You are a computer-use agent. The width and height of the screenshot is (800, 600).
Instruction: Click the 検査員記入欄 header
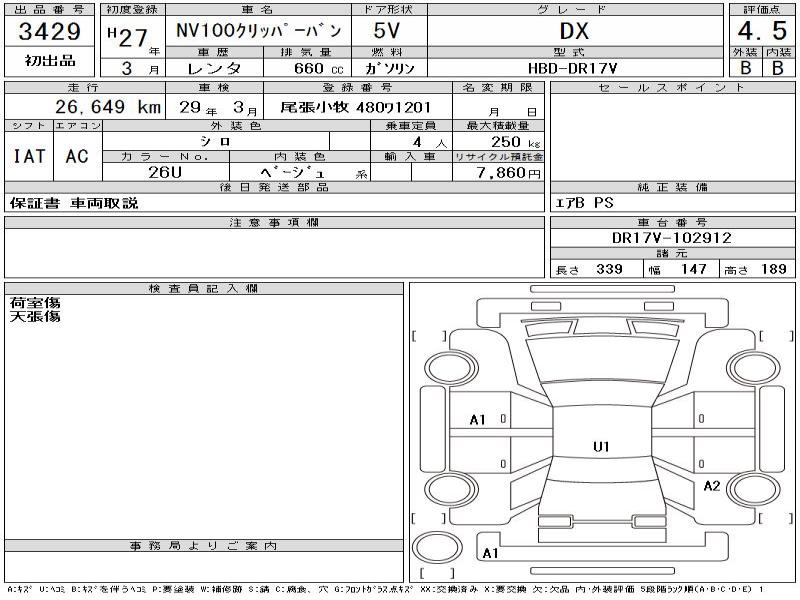pos(204,288)
